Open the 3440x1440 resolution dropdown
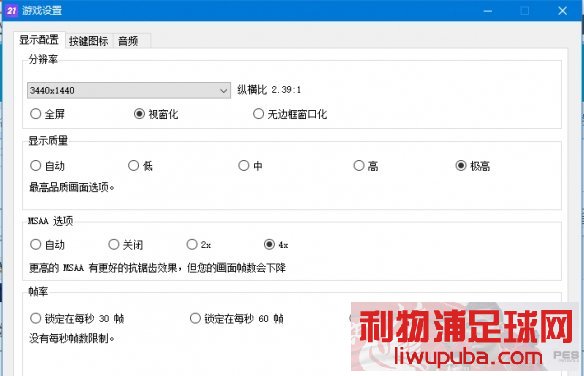 point(129,90)
